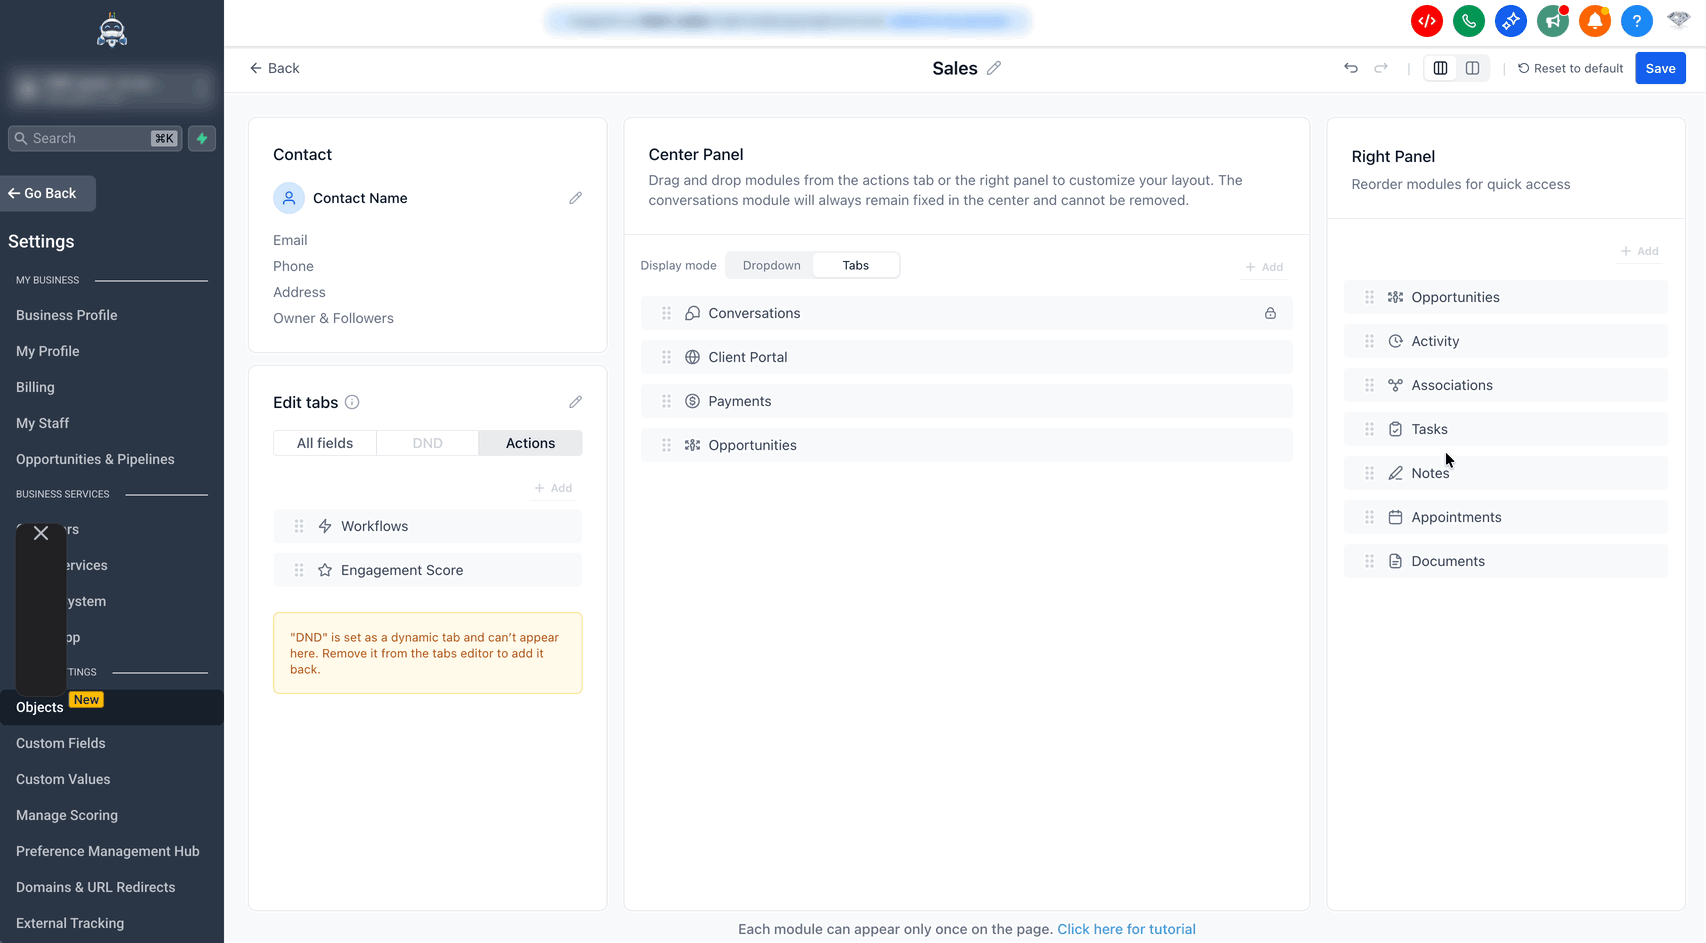Switch to three-column layout view
1706x943 pixels.
(1440, 68)
